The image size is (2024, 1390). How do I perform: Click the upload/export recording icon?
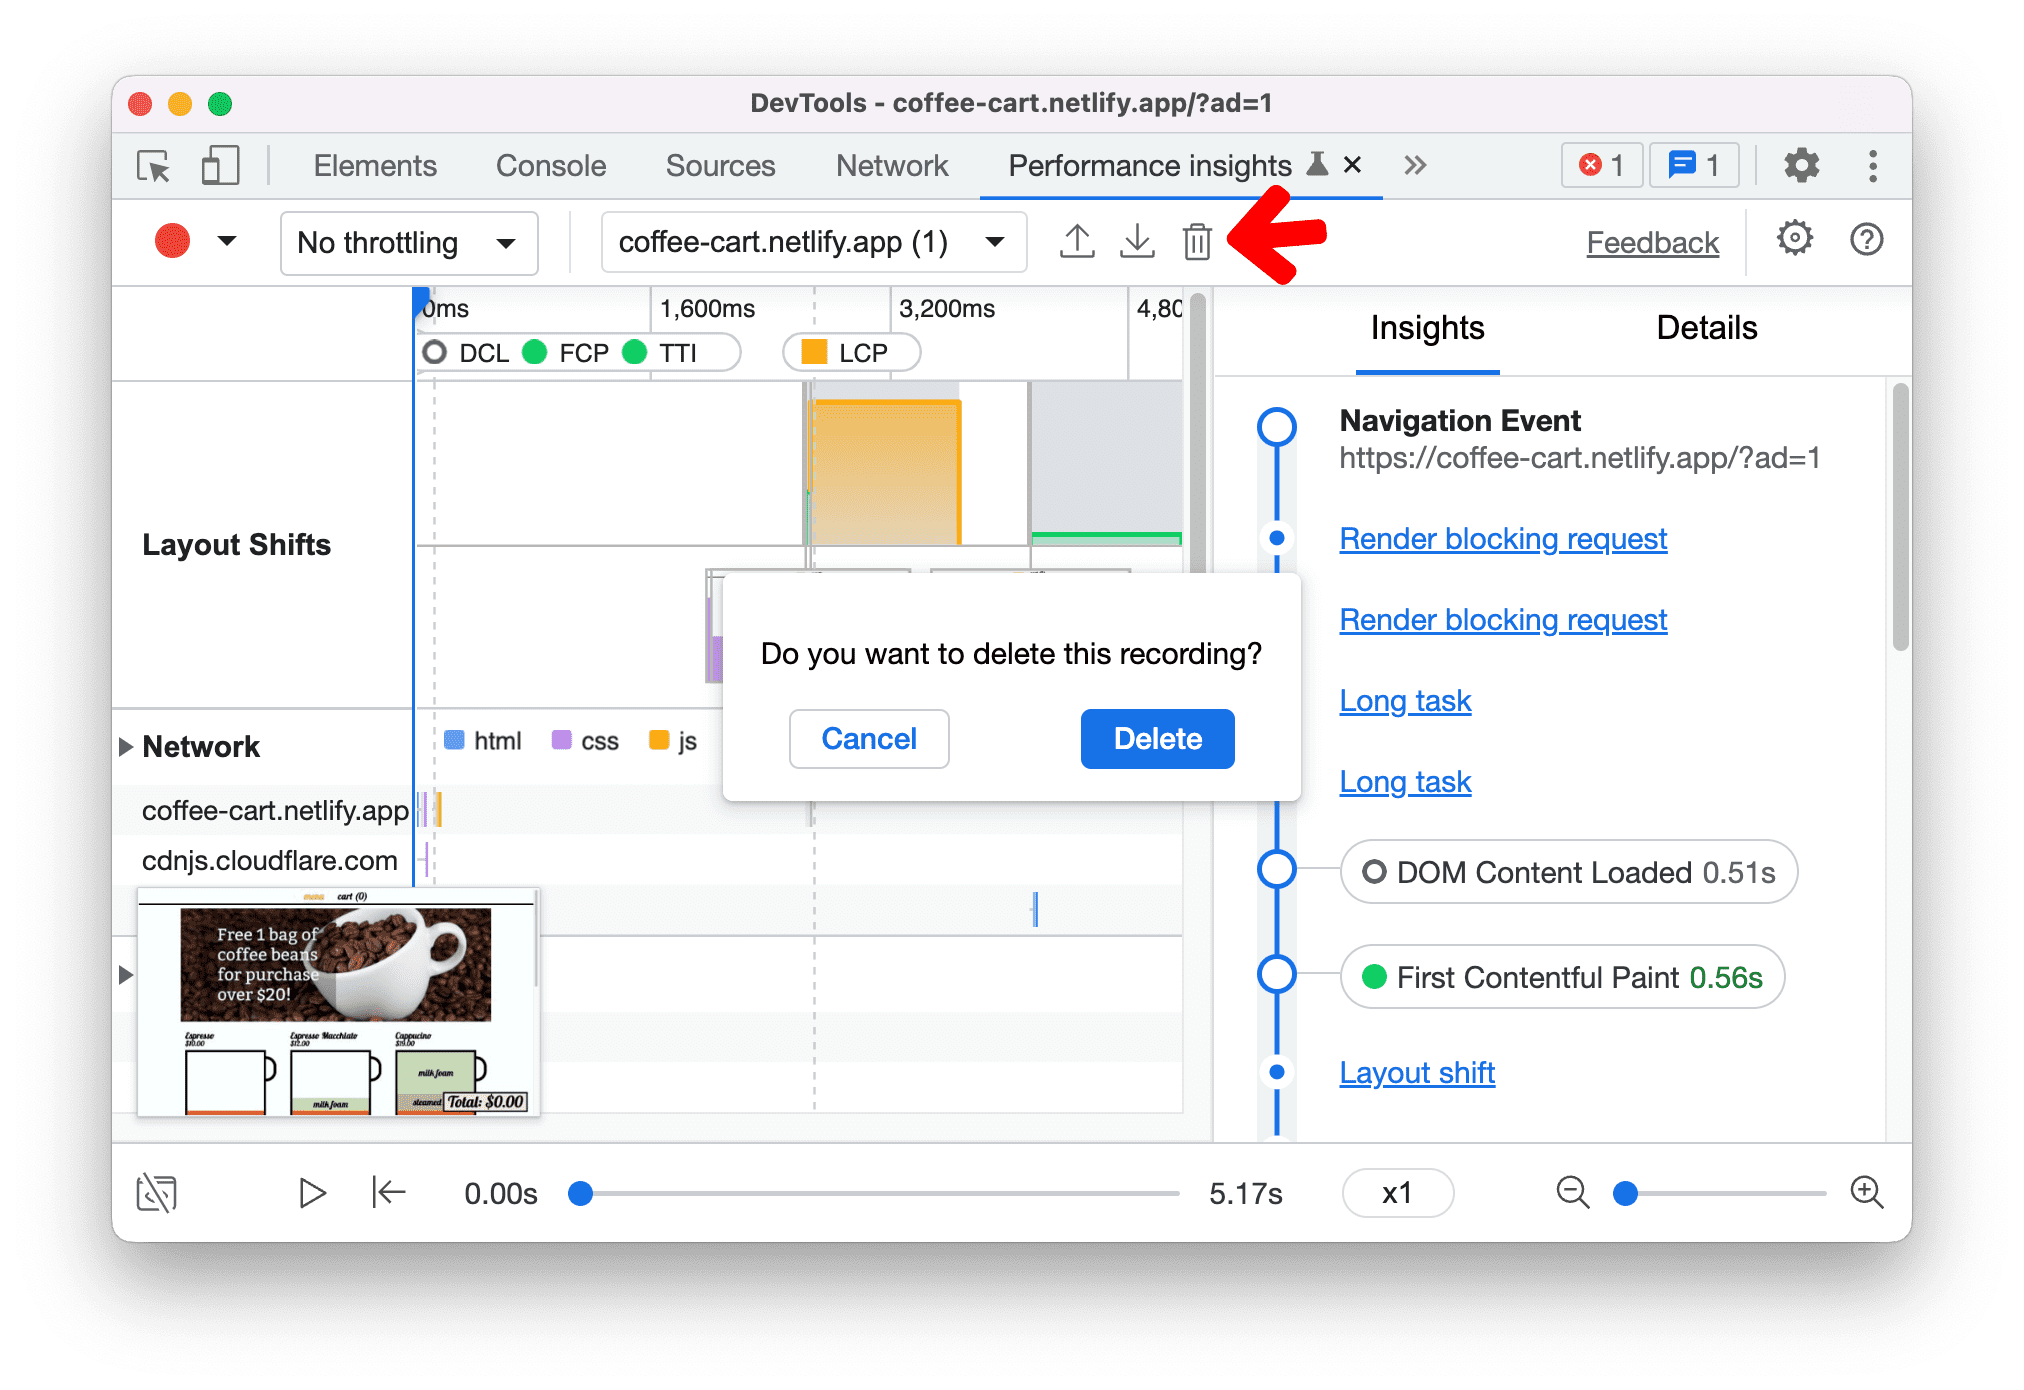pos(1075,240)
